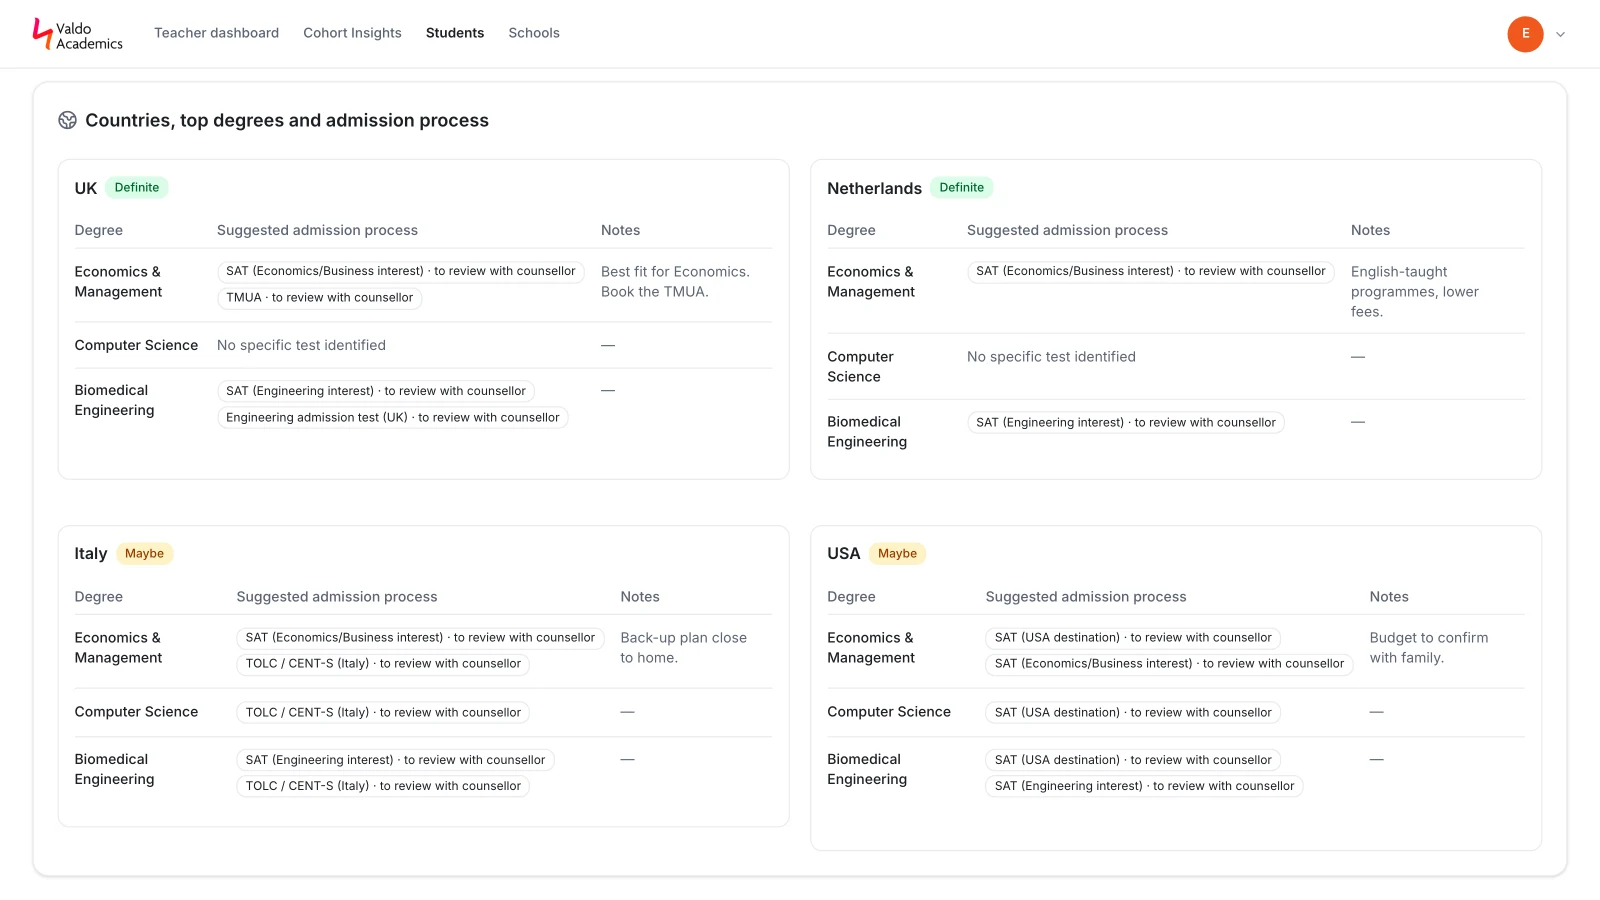Image resolution: width=1600 pixels, height=900 pixels.
Task: Click the note 'Budget to confirm with family.'
Action: tap(1429, 648)
